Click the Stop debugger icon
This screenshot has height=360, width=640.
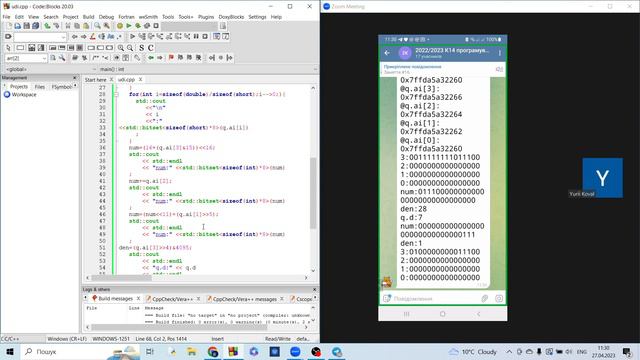pos(205,36)
